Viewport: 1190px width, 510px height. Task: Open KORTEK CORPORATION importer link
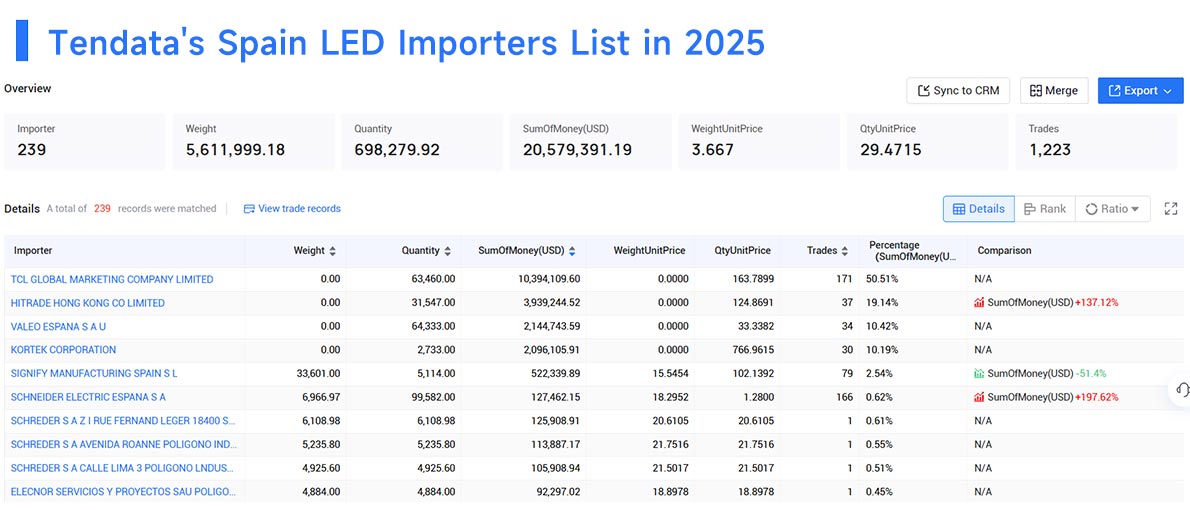click(63, 350)
